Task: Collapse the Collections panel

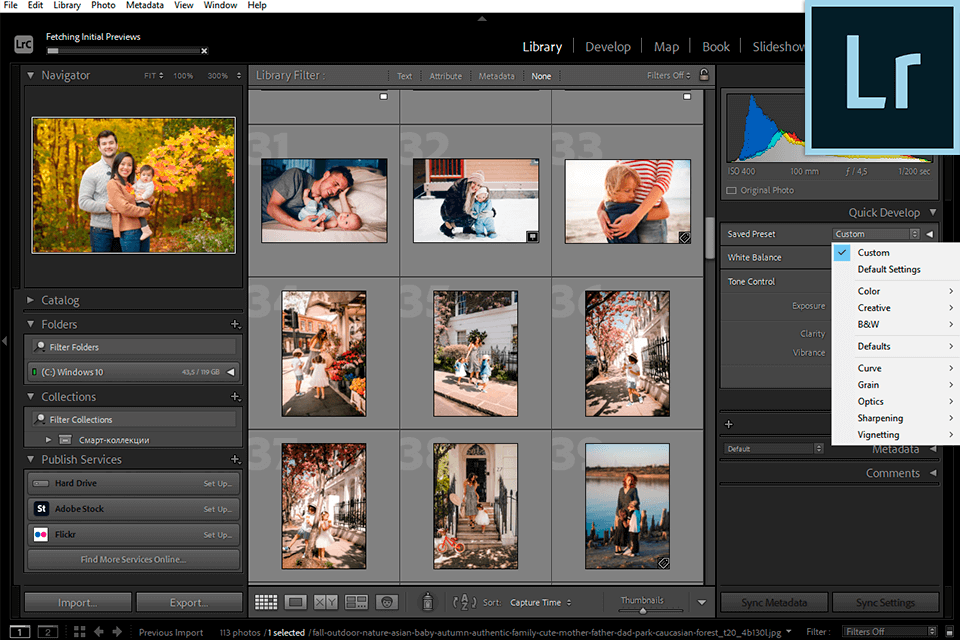Action: tap(30, 396)
